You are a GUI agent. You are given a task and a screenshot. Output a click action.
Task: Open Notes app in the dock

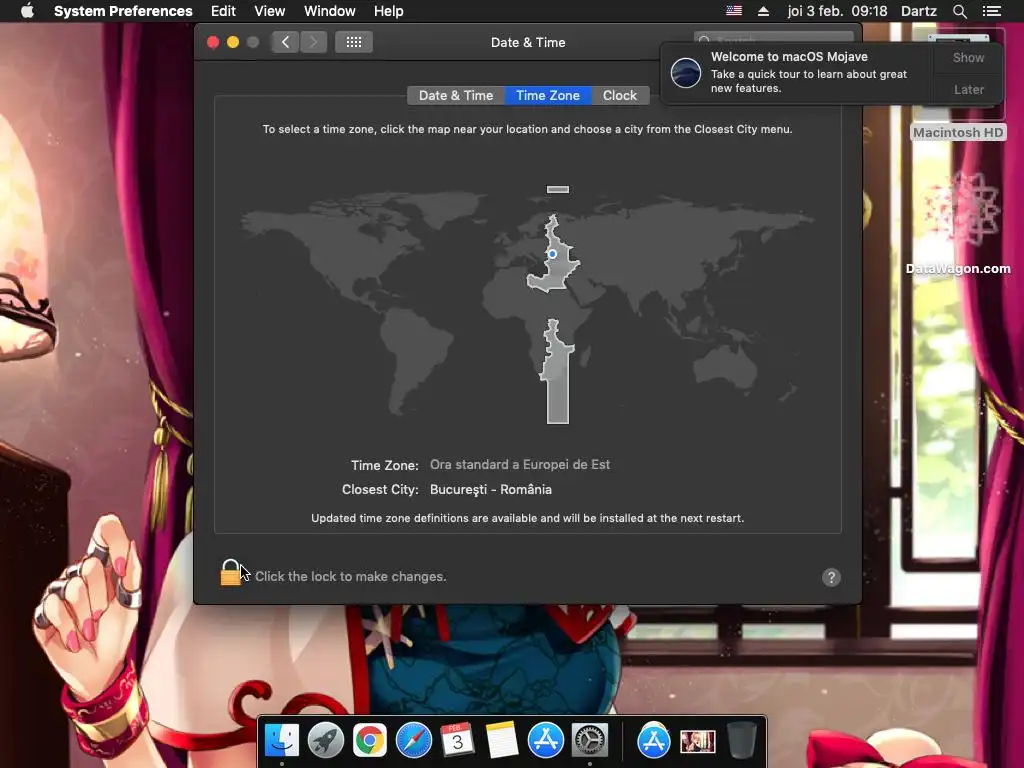pos(502,741)
